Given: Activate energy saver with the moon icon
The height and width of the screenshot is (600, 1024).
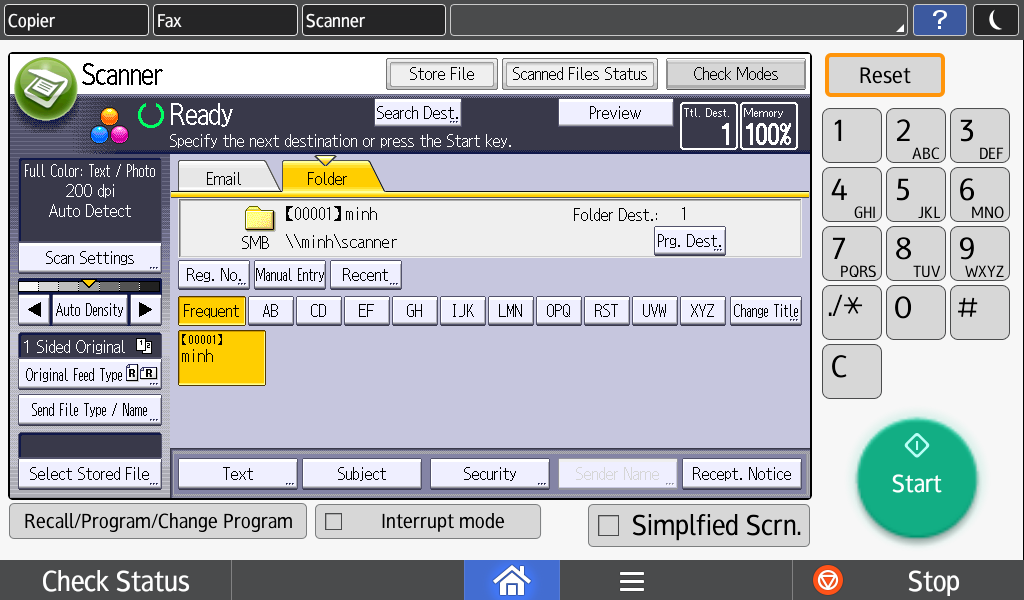Looking at the screenshot, I should [x=996, y=19].
